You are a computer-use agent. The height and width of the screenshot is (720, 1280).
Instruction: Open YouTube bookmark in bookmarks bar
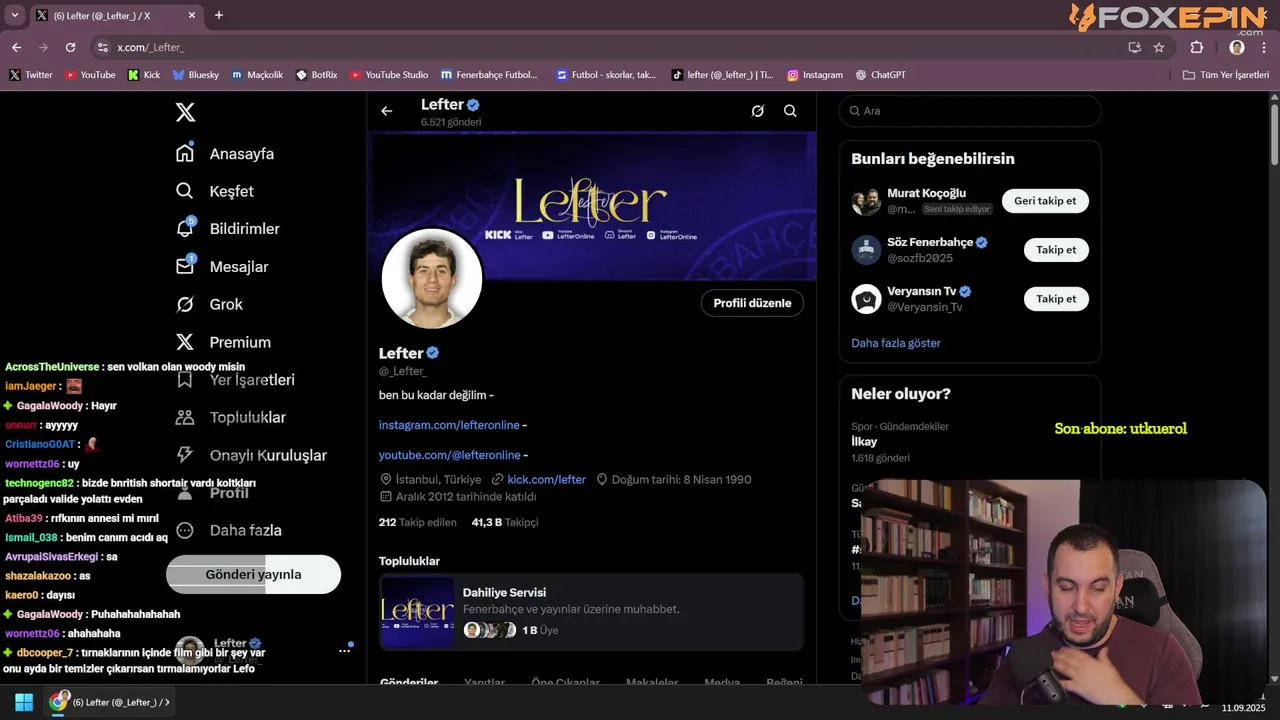(x=90, y=75)
